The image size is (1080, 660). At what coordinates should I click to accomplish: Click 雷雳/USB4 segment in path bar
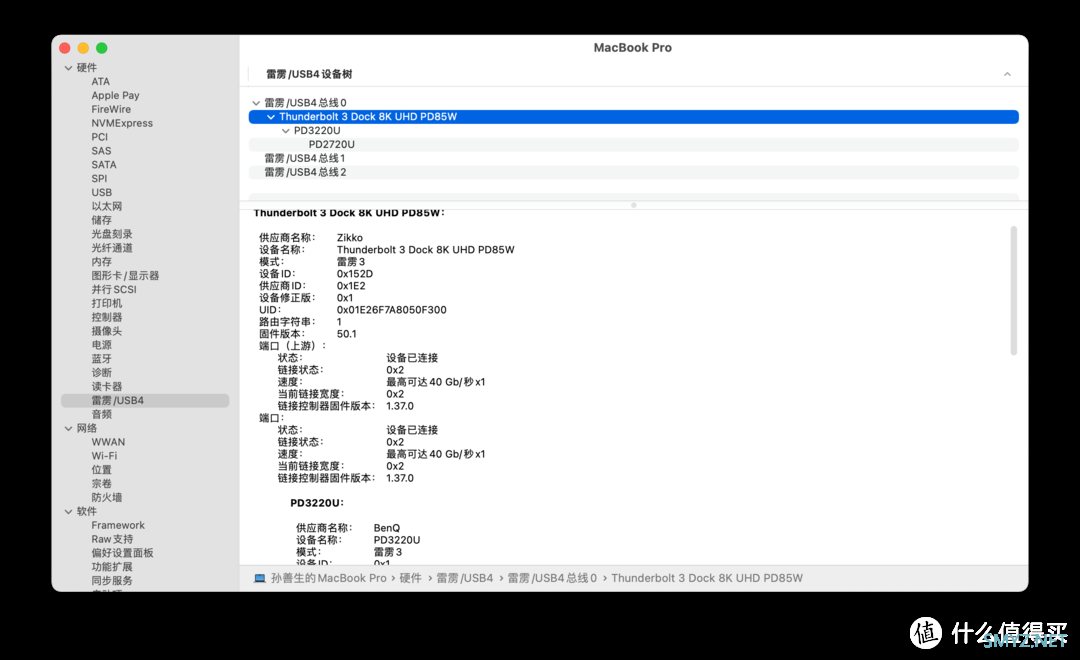pyautogui.click(x=464, y=579)
